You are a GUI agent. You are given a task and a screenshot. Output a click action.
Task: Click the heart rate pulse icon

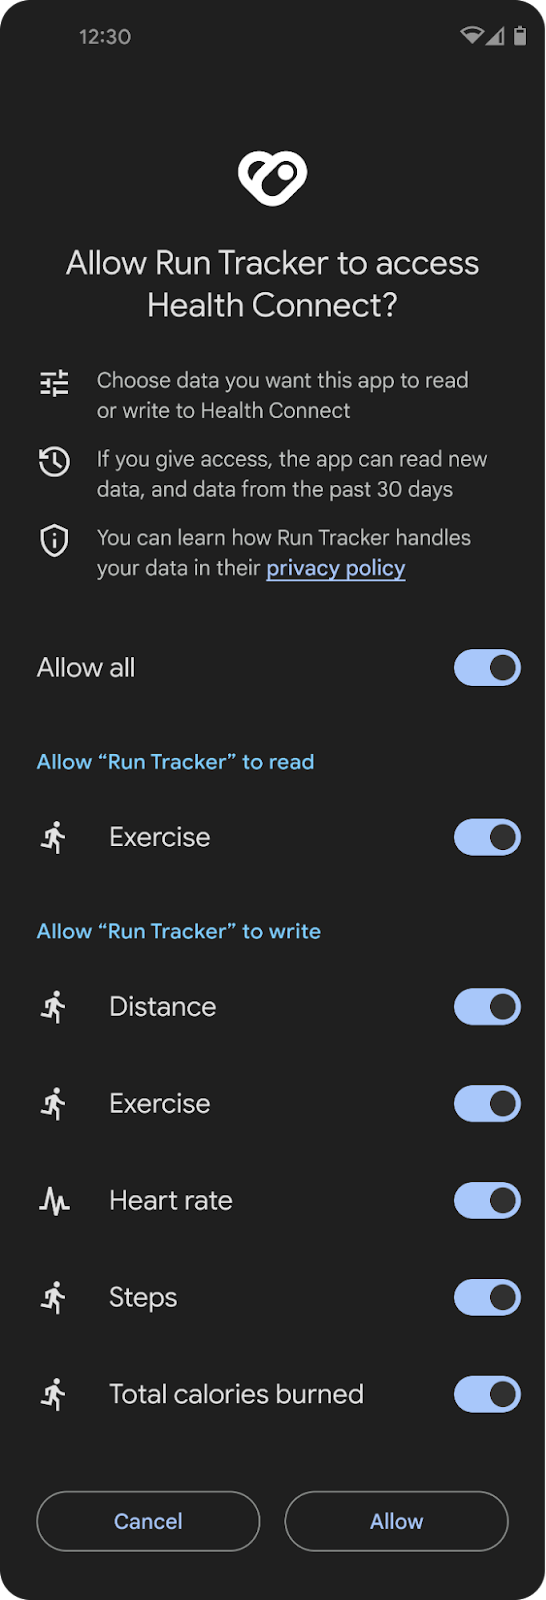(54, 1200)
